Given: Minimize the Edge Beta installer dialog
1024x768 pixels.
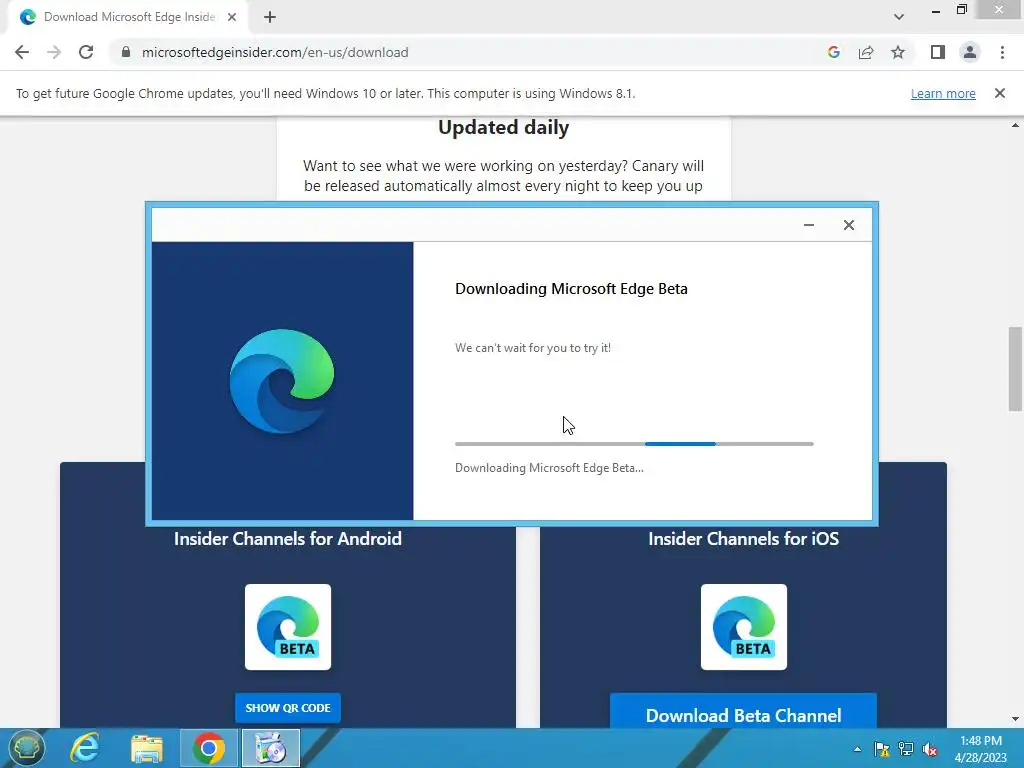Looking at the screenshot, I should point(808,225).
